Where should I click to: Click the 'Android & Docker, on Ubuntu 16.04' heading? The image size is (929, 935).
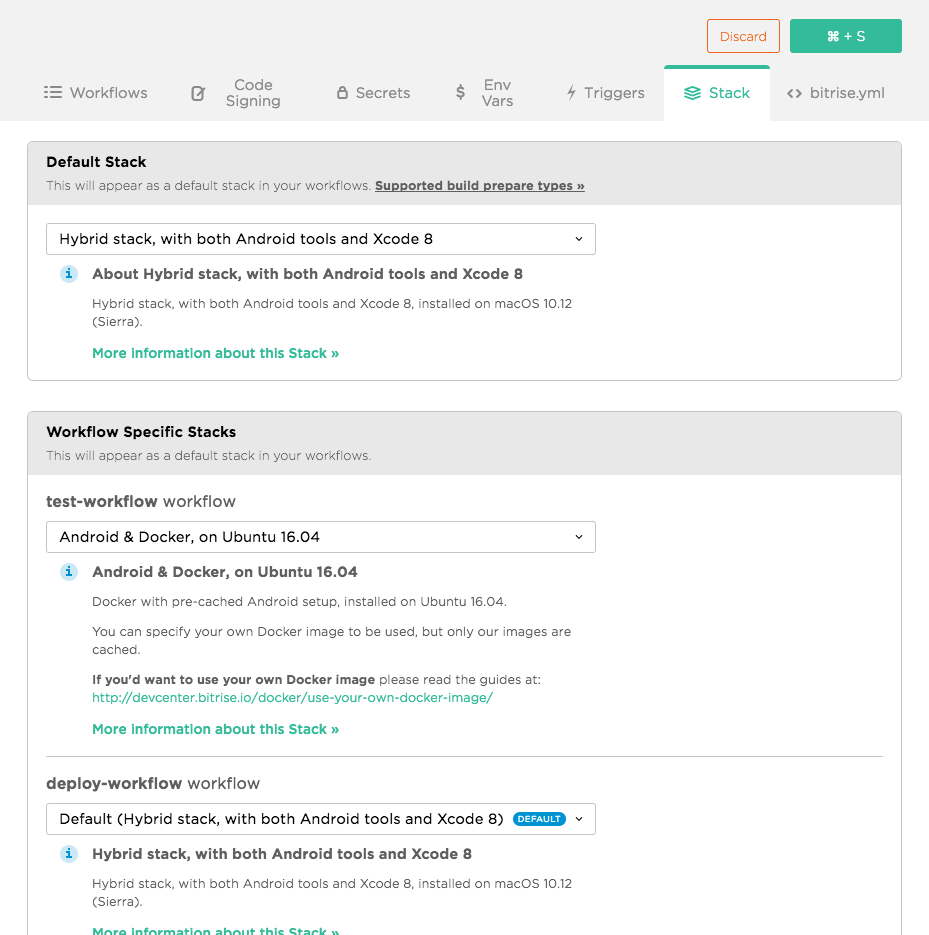coord(225,572)
